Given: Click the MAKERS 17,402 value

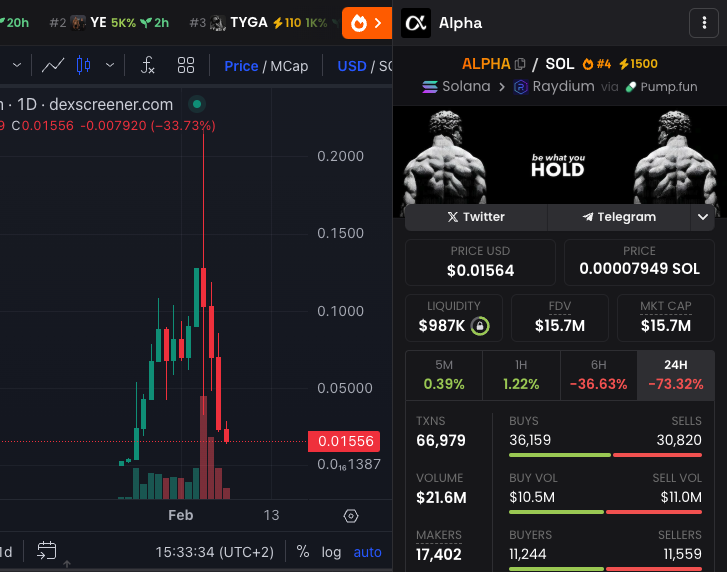Looking at the screenshot, I should coord(439,554).
